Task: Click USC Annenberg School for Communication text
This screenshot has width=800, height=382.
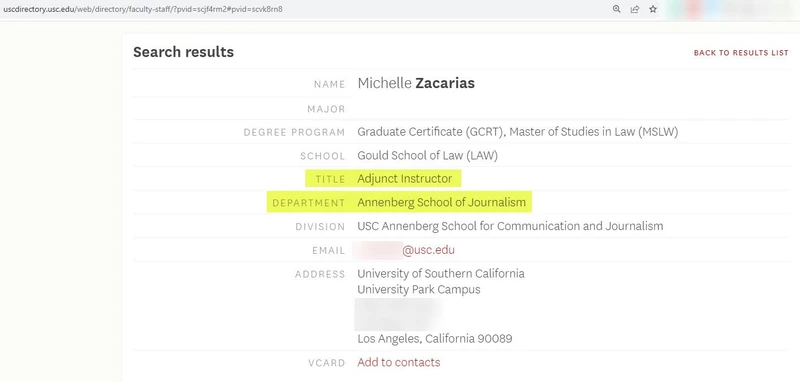Action: pyautogui.click(x=510, y=226)
